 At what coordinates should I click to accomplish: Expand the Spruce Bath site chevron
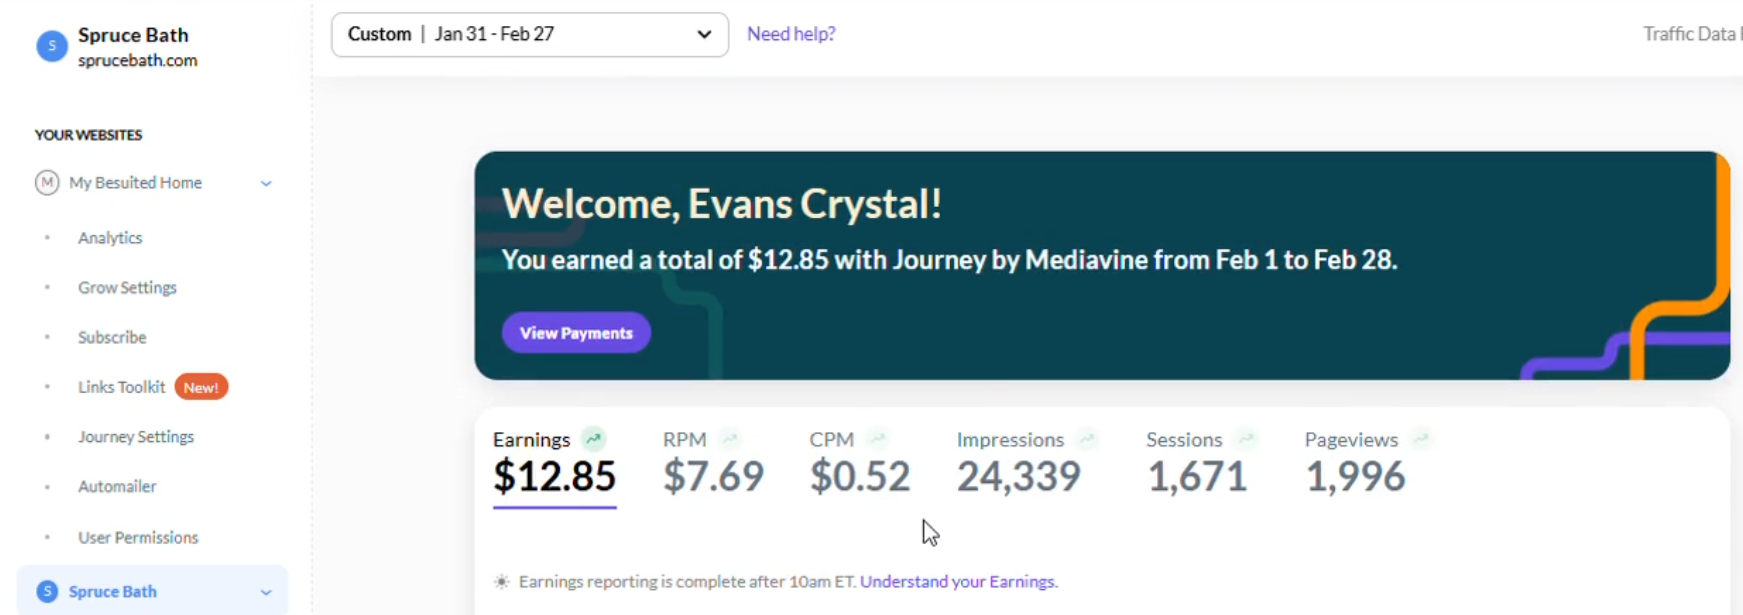[266, 592]
